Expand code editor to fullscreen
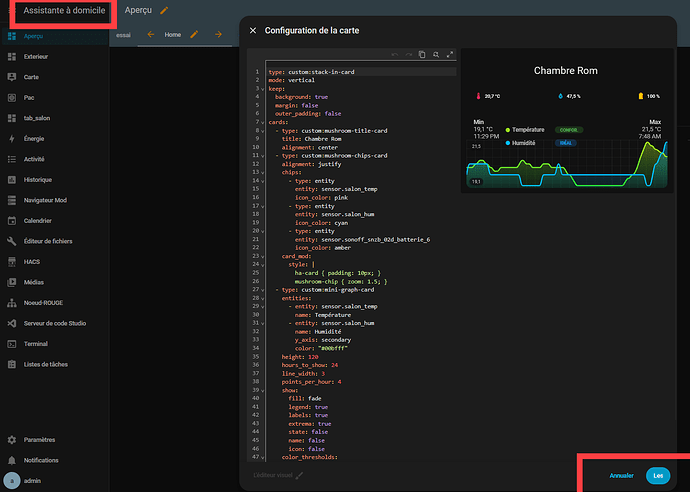Viewport: 690px width, 492px height. [449, 54]
